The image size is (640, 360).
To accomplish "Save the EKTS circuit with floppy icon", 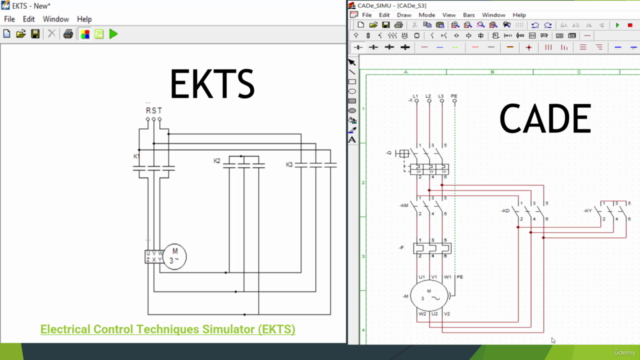I will (36, 34).
